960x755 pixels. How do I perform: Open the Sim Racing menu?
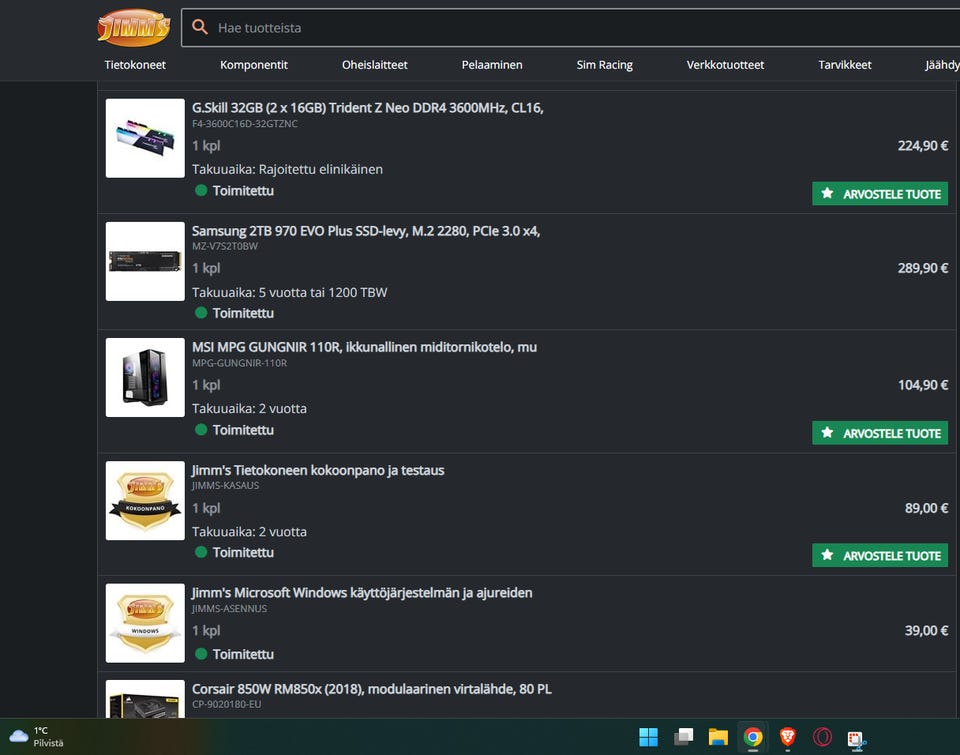[604, 65]
